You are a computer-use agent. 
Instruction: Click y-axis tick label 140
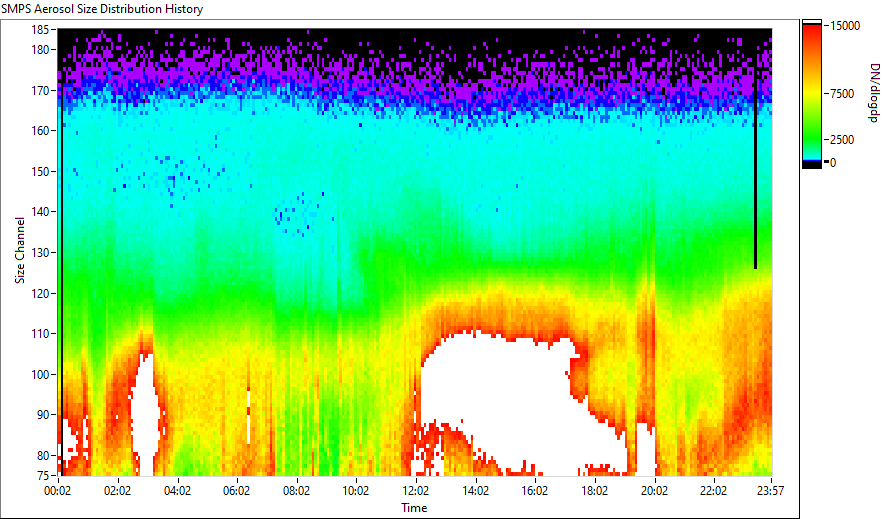click(40, 212)
